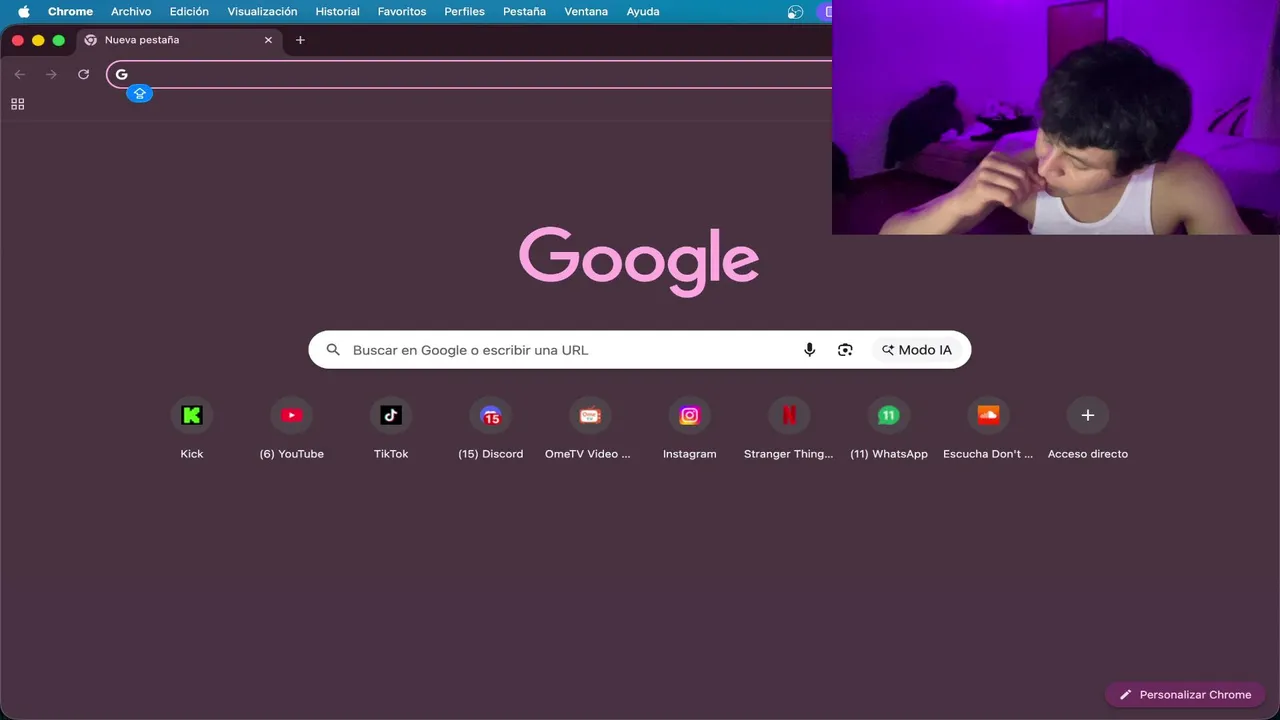This screenshot has width=1280, height=720.
Task: Open the Edición menu
Action: coord(189,12)
